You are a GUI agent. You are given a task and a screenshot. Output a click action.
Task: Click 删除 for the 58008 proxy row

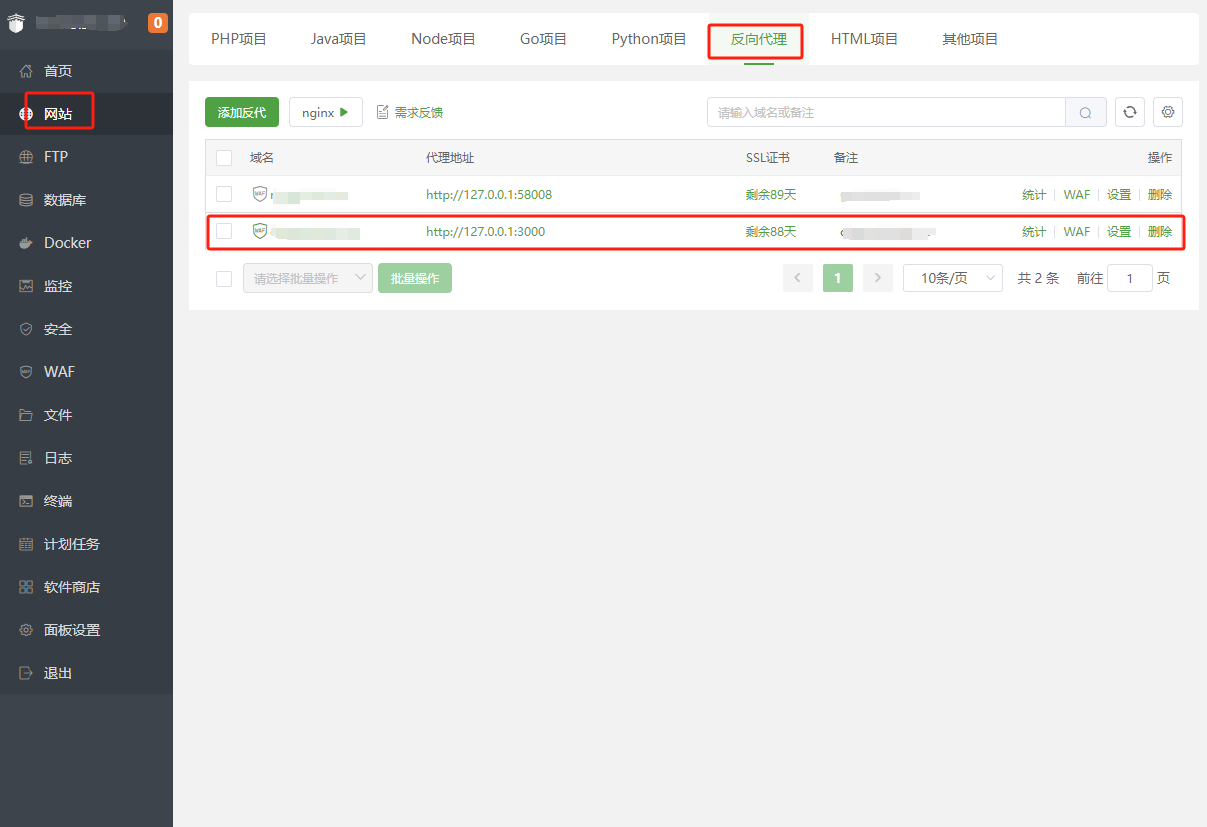[x=1160, y=195]
